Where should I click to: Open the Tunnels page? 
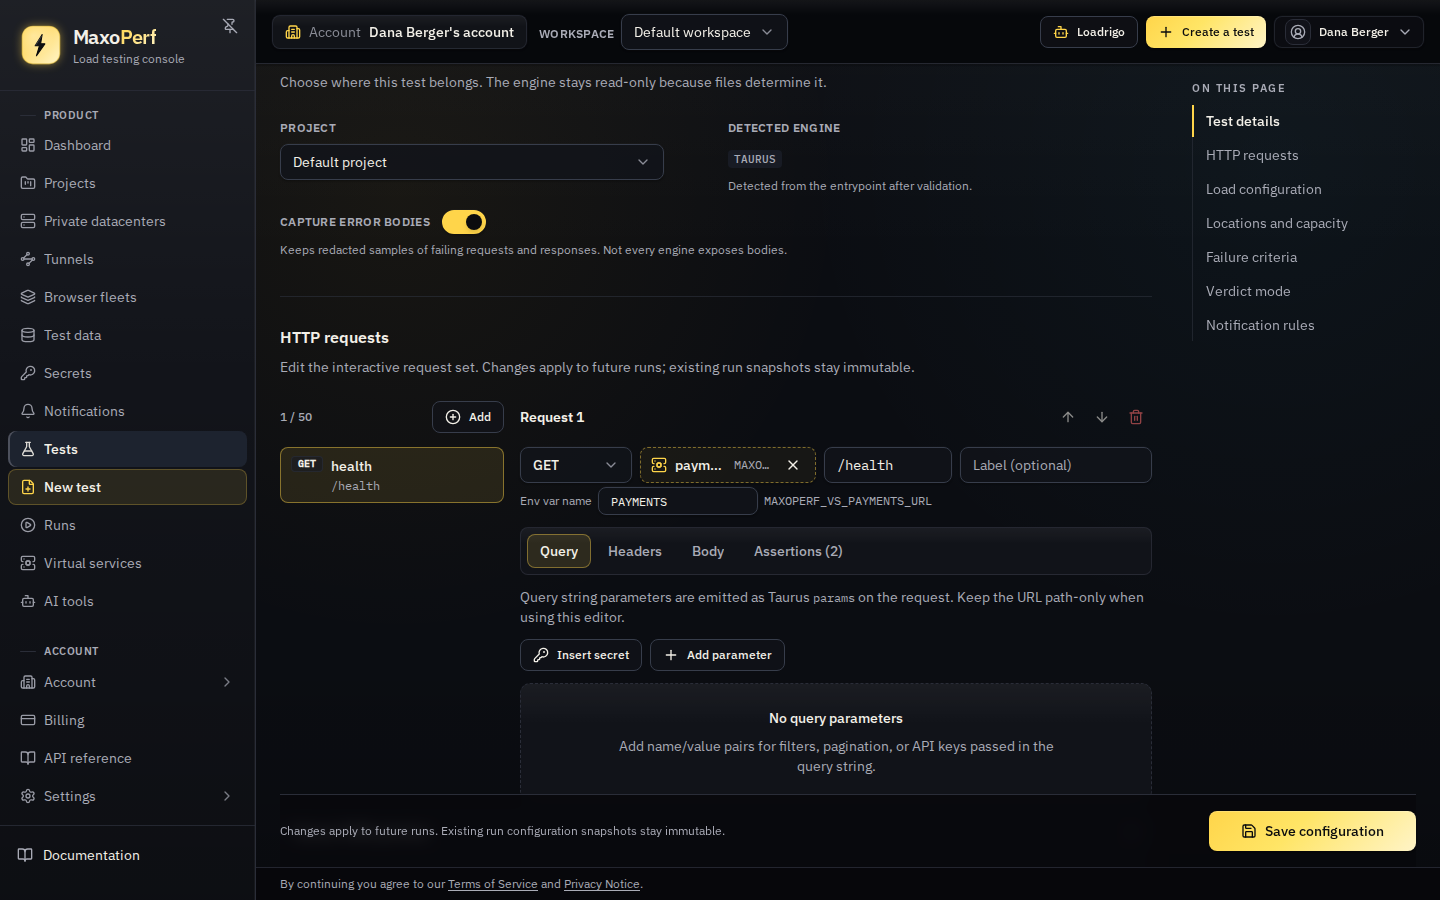pyautogui.click(x=128, y=259)
